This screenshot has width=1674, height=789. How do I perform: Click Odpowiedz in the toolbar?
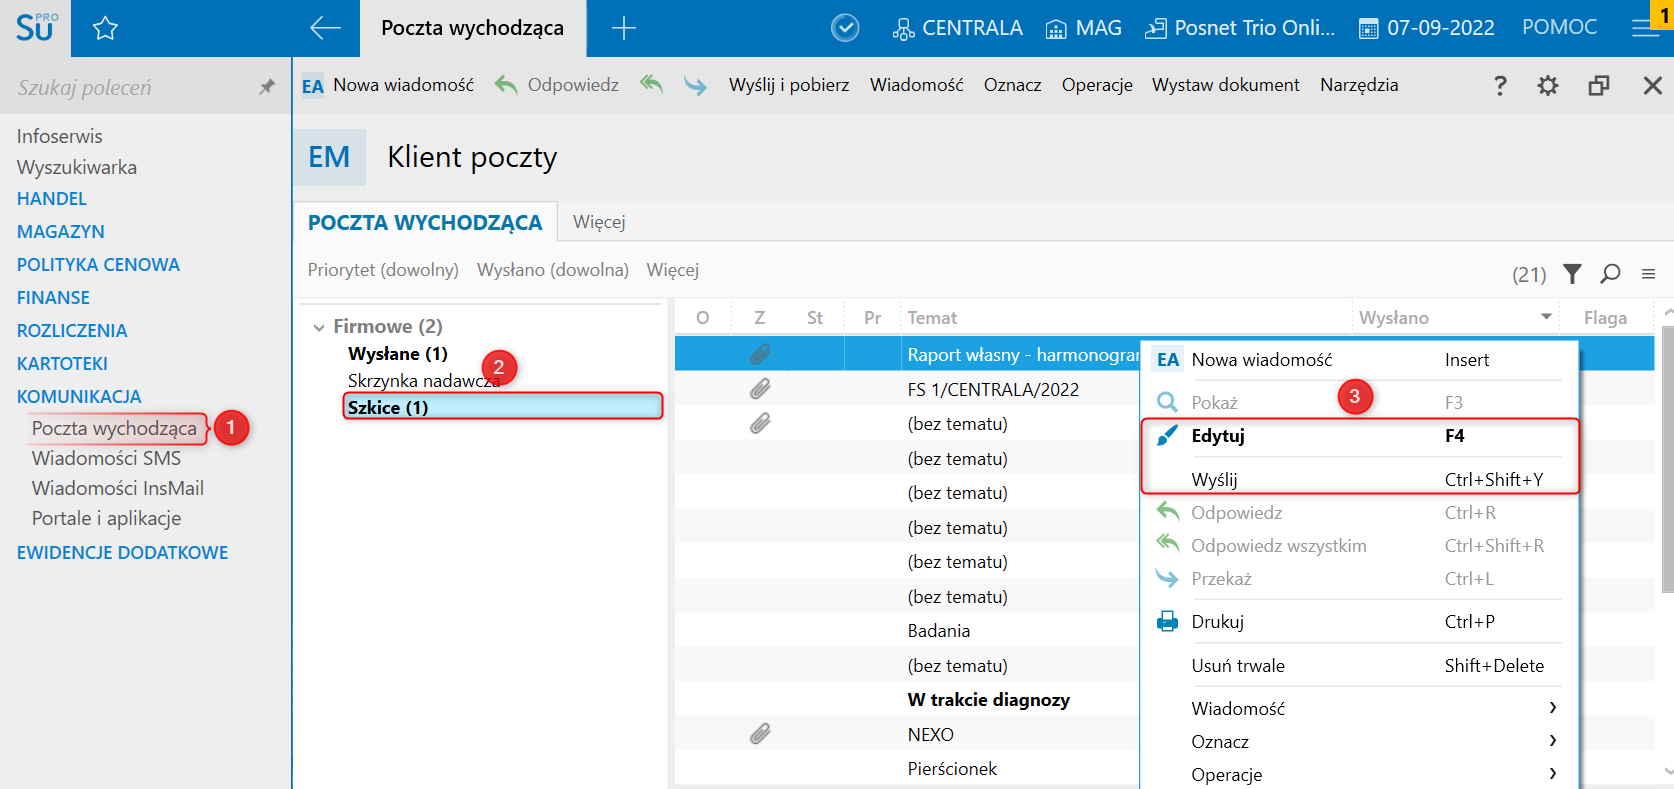tap(557, 85)
